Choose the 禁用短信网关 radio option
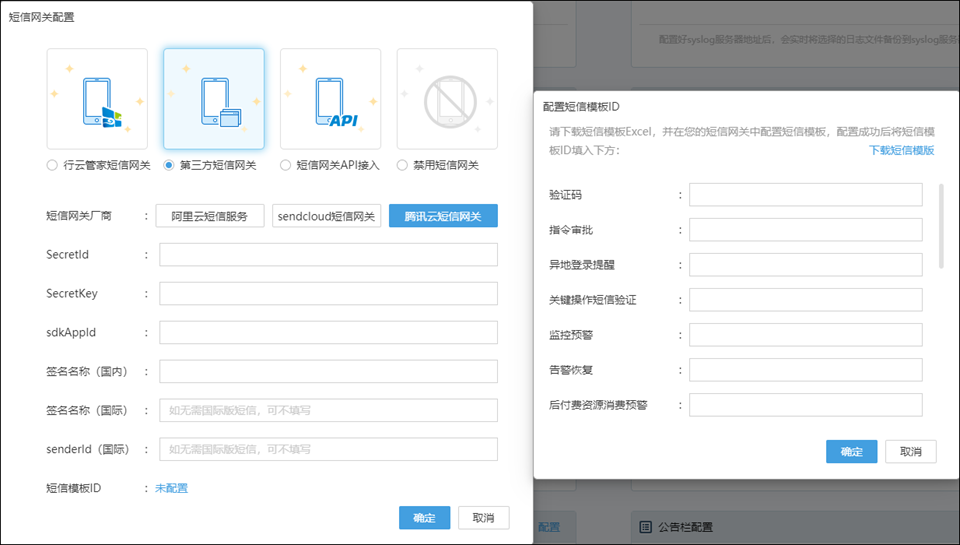The height and width of the screenshot is (545, 960). click(x=403, y=165)
